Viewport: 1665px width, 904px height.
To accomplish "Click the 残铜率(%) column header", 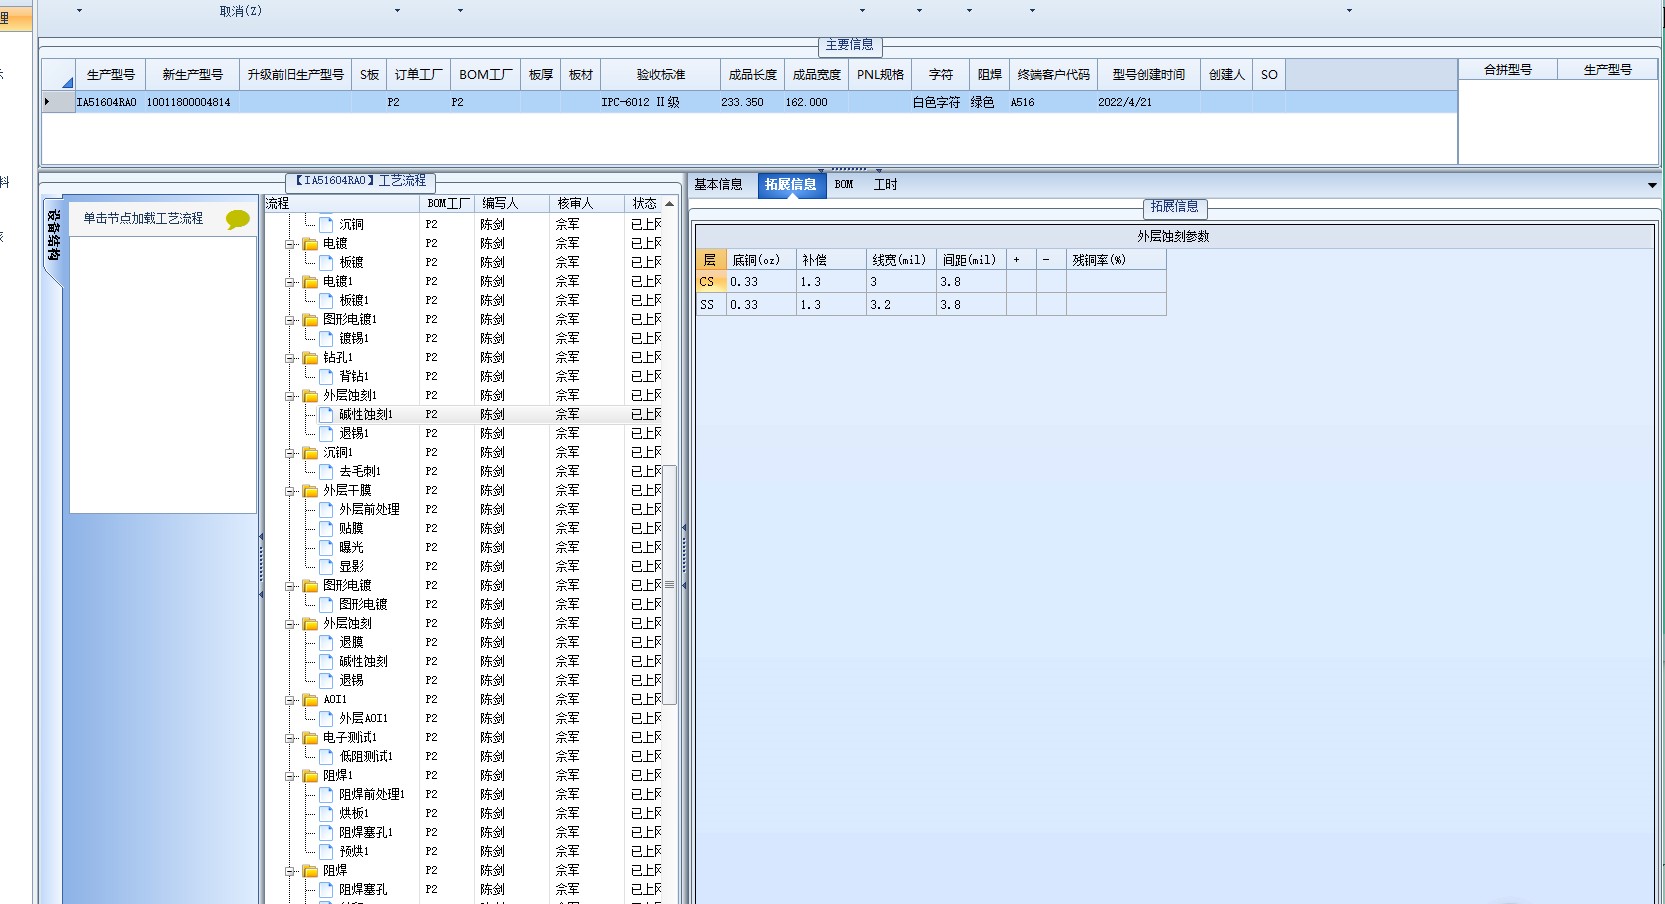I will pyautogui.click(x=1115, y=260).
